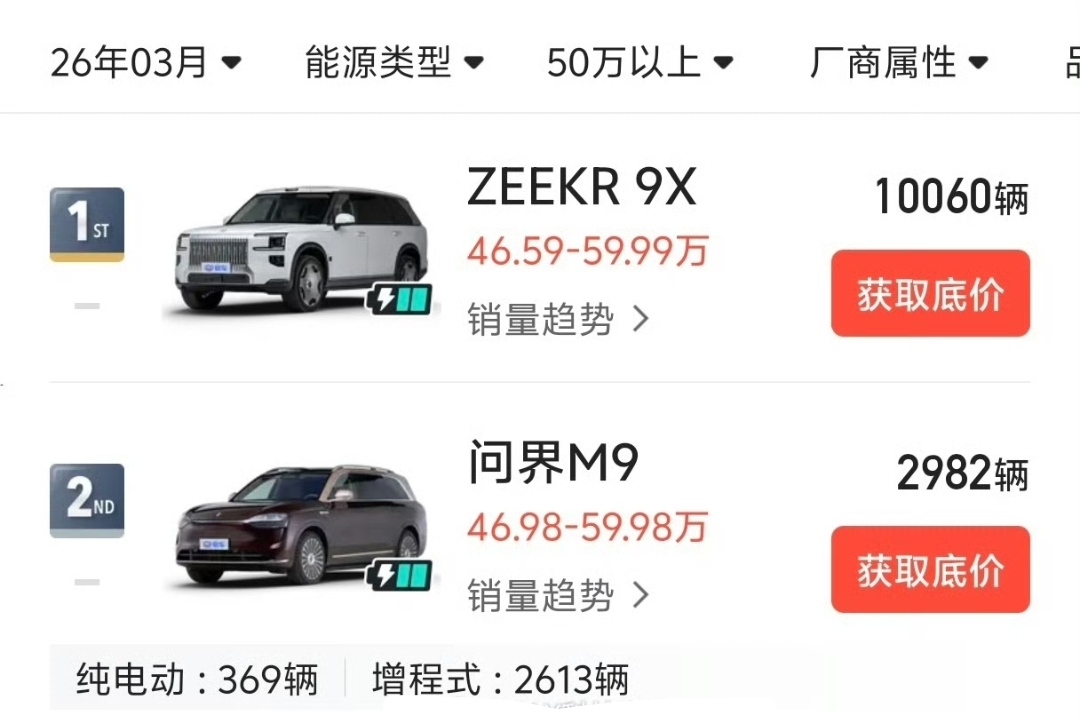This screenshot has width=1080, height=725.
Task: Select the 纯电动：369辆 breakdown item
Action: pos(197,680)
